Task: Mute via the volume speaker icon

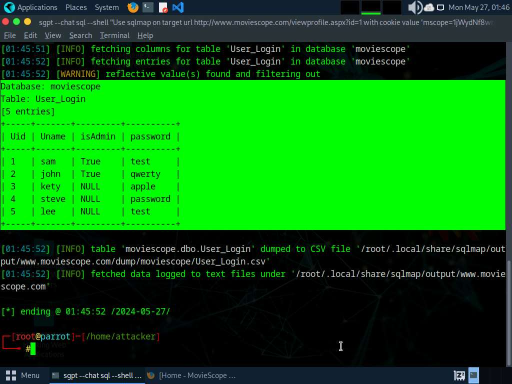Action: tap(415, 7)
